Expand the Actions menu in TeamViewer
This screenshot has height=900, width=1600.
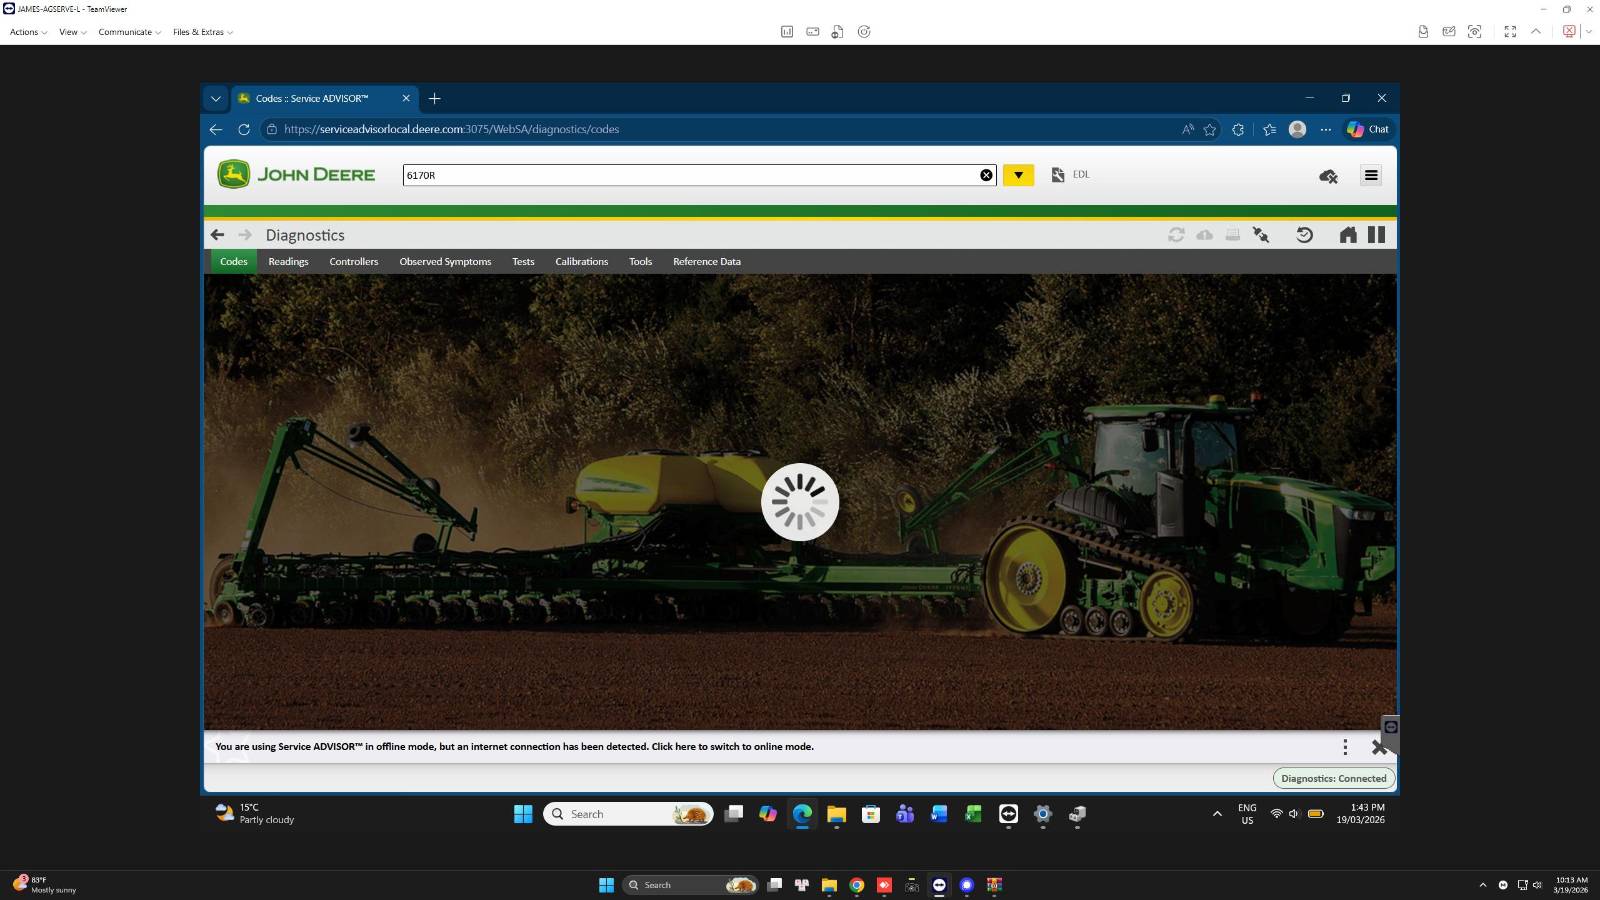(x=25, y=31)
